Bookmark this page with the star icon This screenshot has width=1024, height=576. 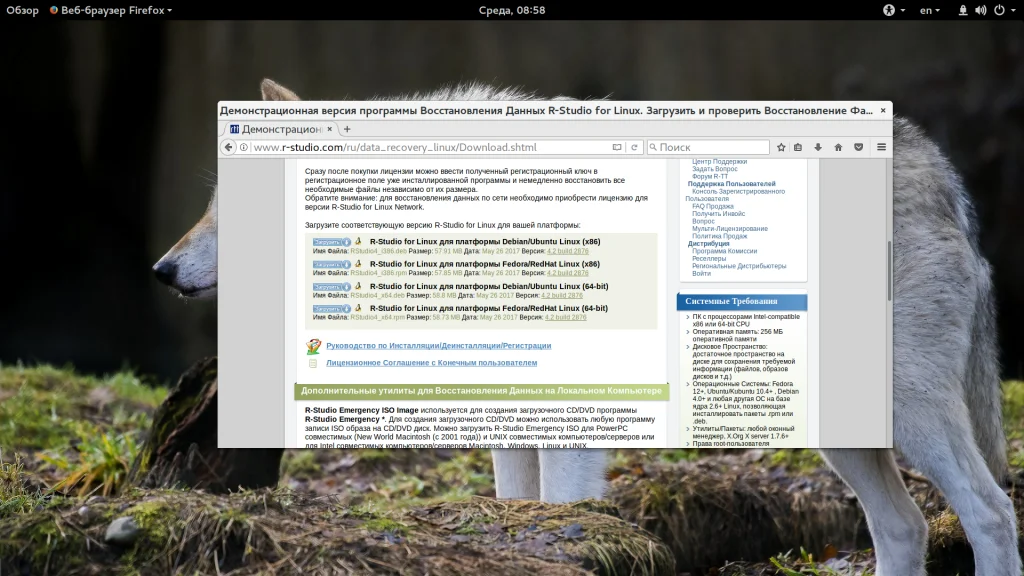pos(781,147)
